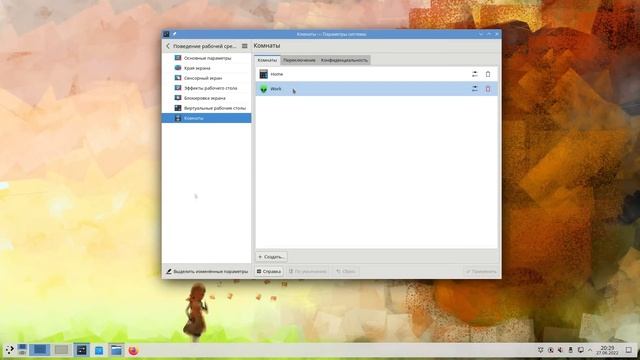Click the peek at desktop button
640x360 pixels.
tap(629, 350)
